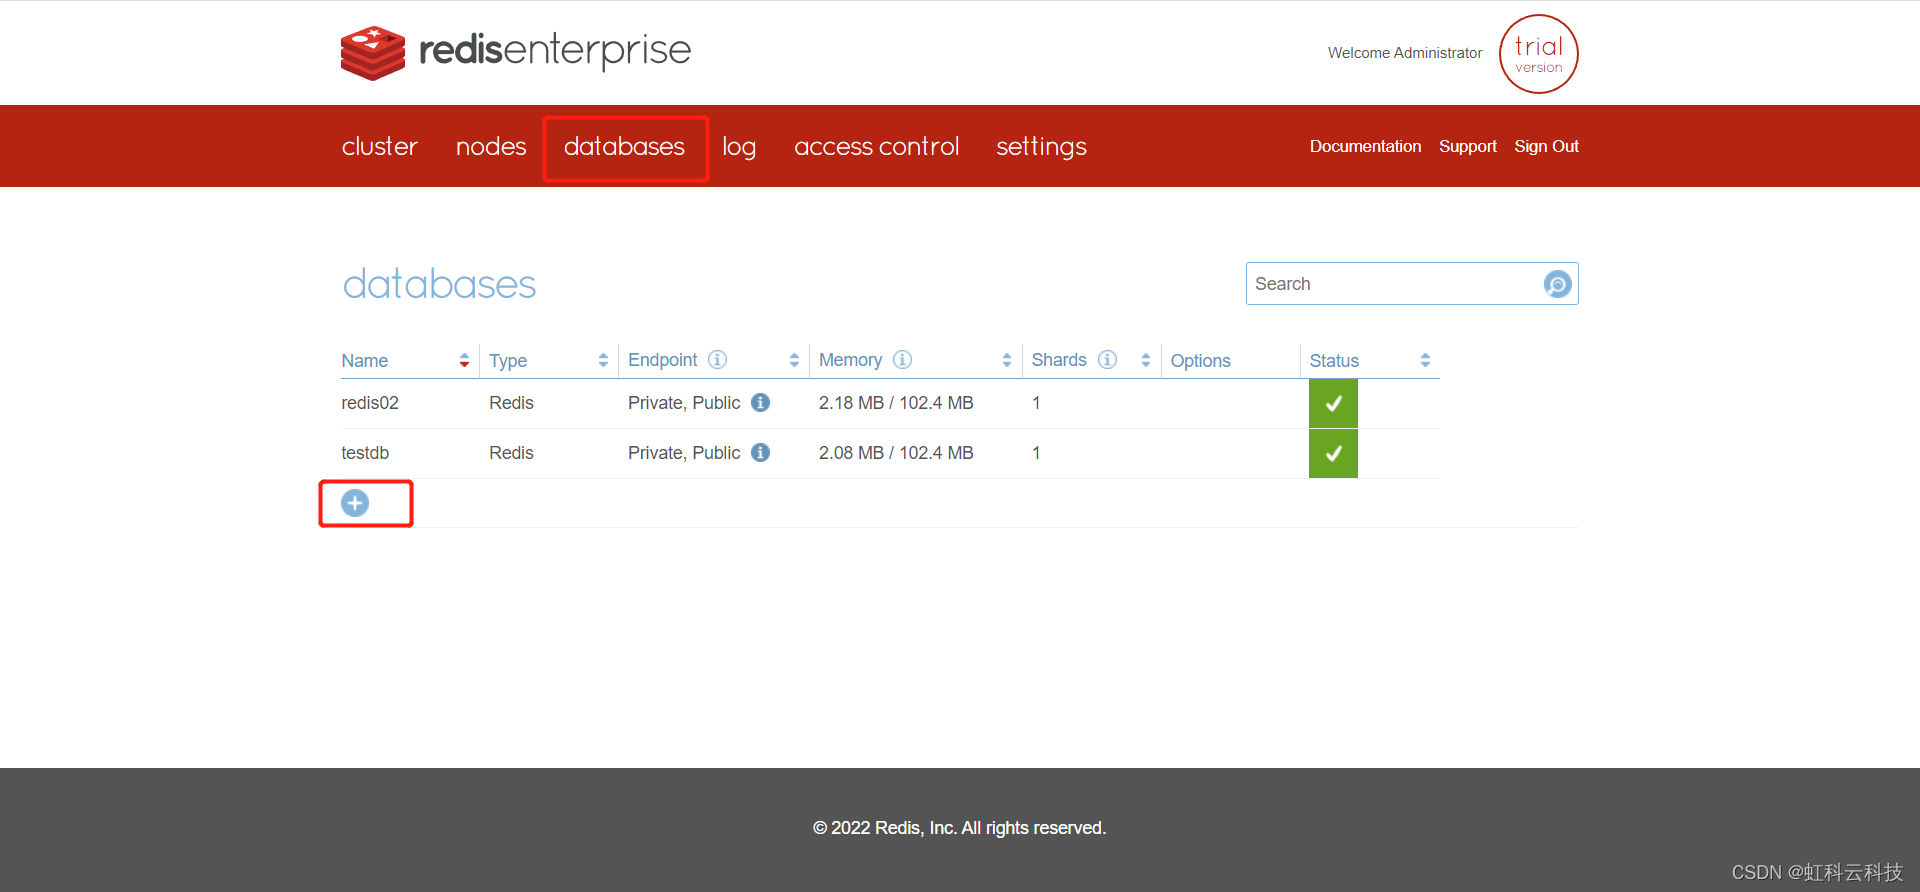Open the settings tab
This screenshot has width=1920, height=892.
(x=1041, y=147)
